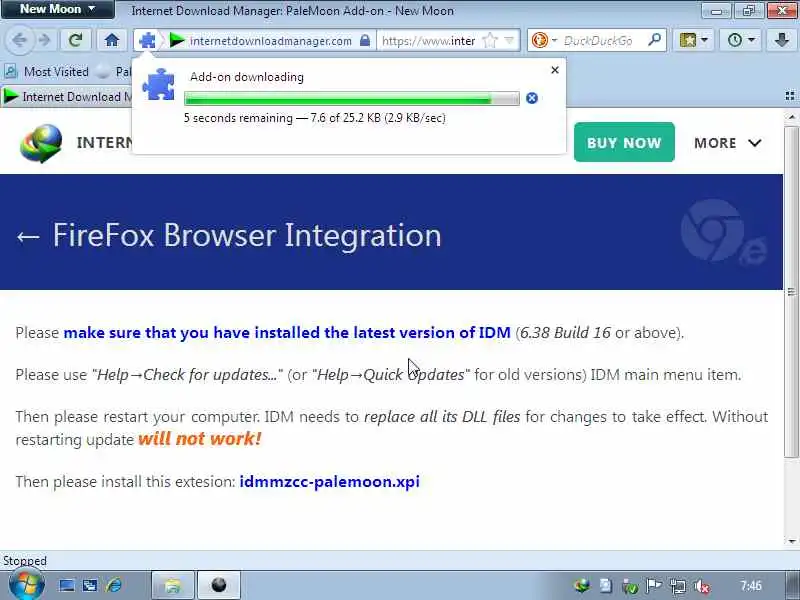Click the '6.38 Build 16' version text
This screenshot has width=800, height=600.
(x=565, y=333)
